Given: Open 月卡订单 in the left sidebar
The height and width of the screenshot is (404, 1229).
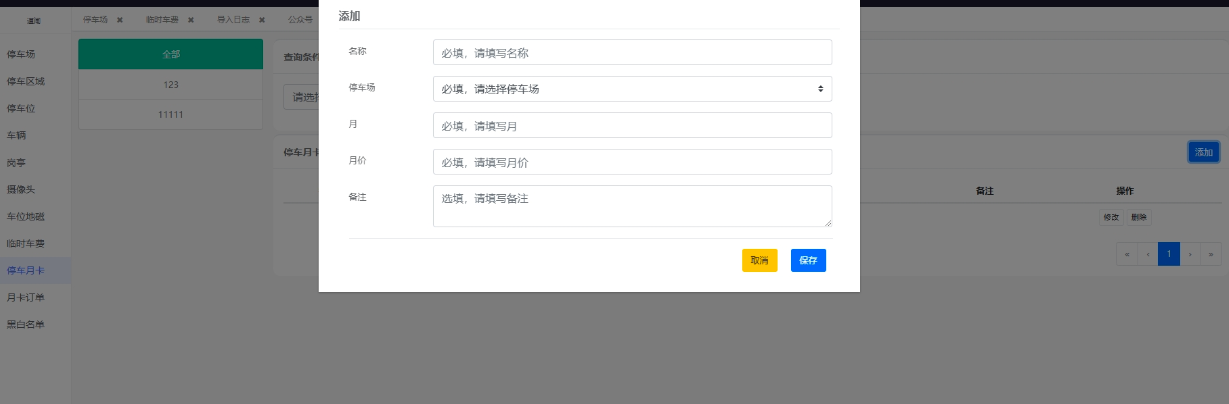Looking at the screenshot, I should [26, 297].
